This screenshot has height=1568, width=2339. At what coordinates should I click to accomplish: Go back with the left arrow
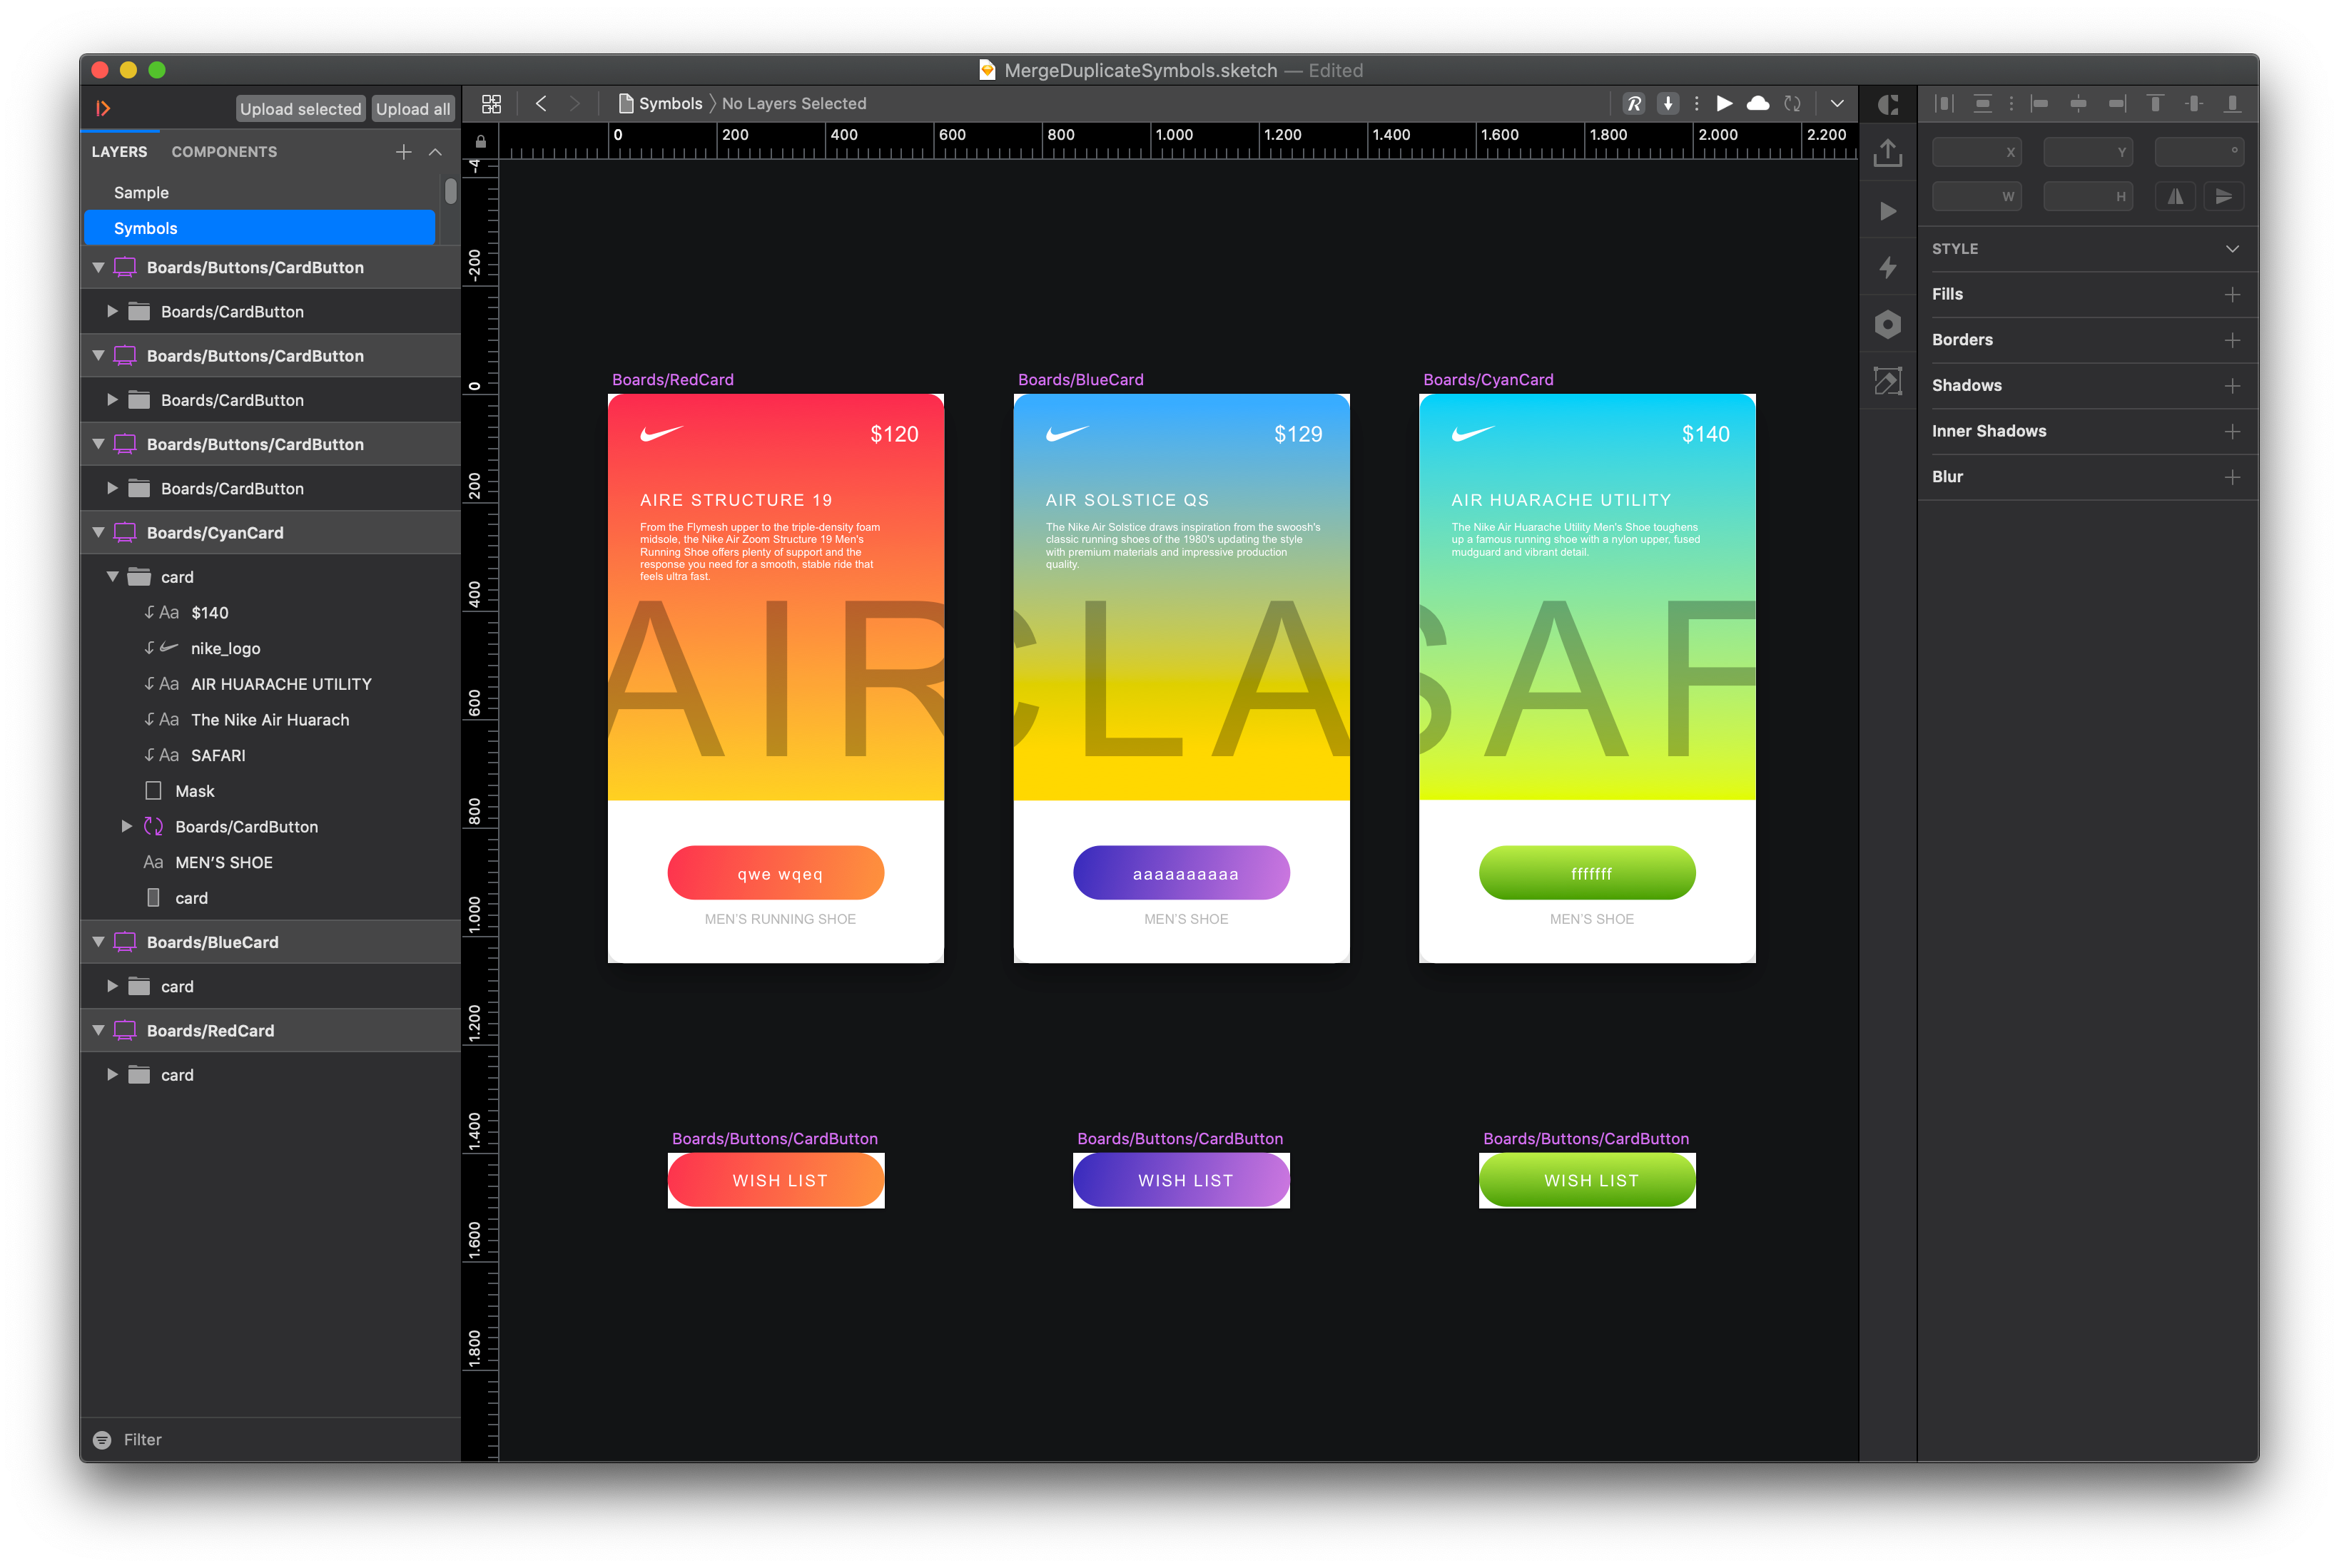click(540, 104)
